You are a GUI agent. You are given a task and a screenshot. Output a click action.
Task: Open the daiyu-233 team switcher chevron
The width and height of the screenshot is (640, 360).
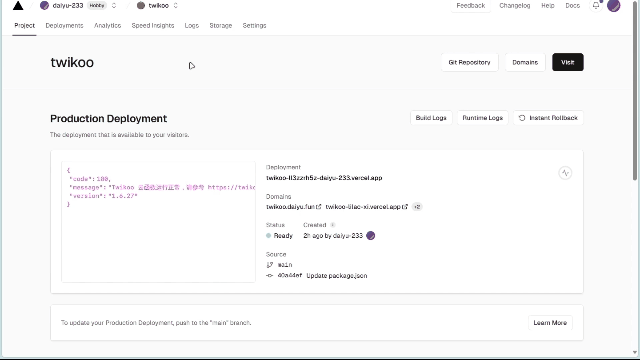click(114, 6)
